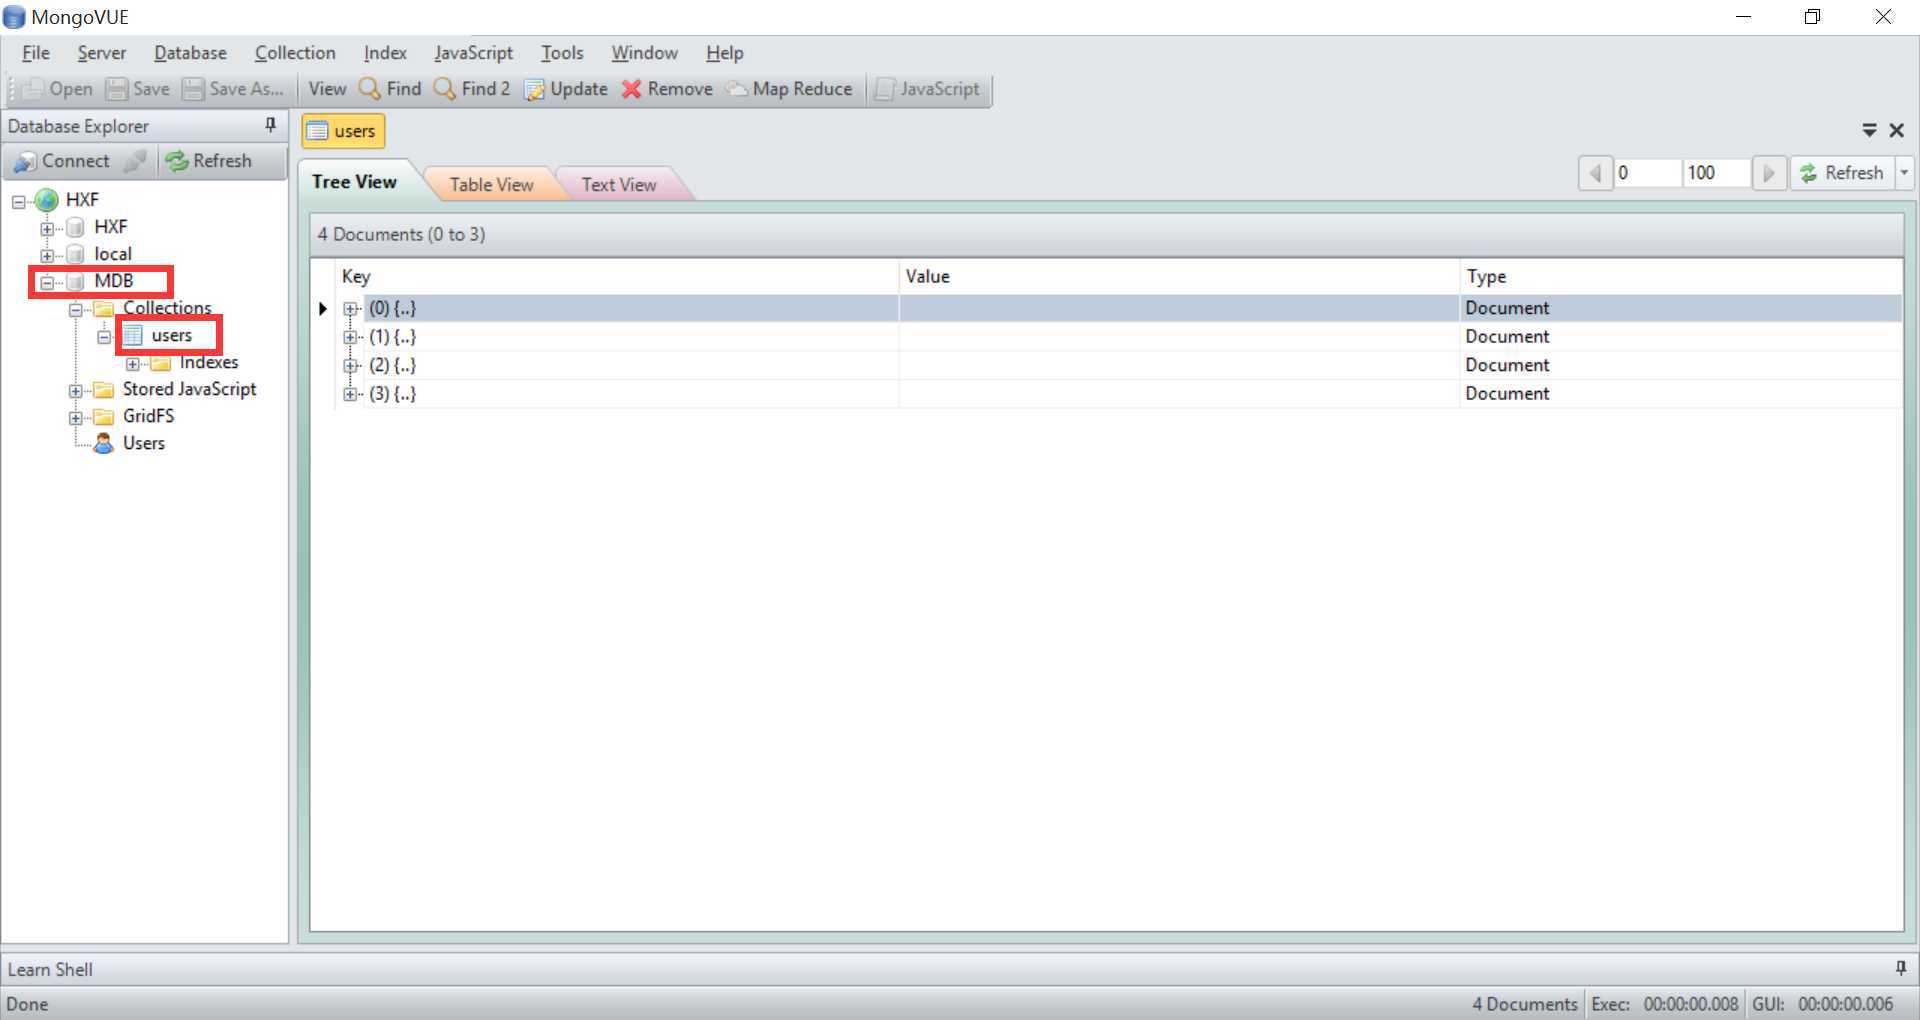Screen dimensions: 1920x1020
Task: Open the Refresh dropdown arrow
Action: click(x=1904, y=173)
